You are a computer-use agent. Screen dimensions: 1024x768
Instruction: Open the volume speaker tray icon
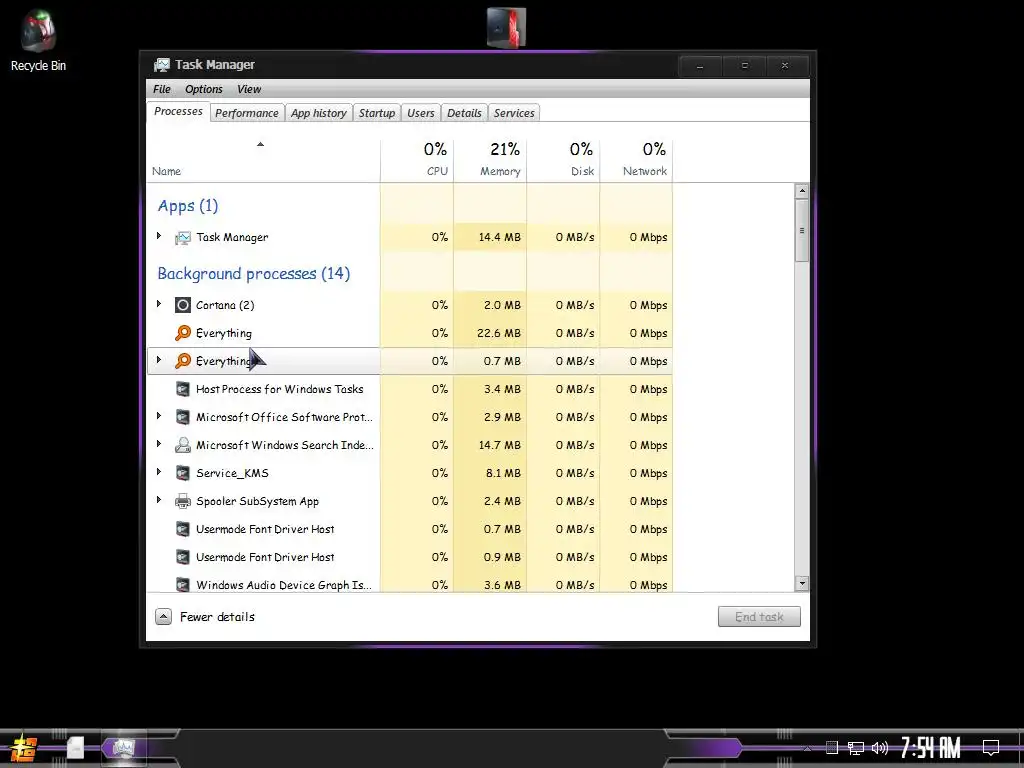coord(880,748)
